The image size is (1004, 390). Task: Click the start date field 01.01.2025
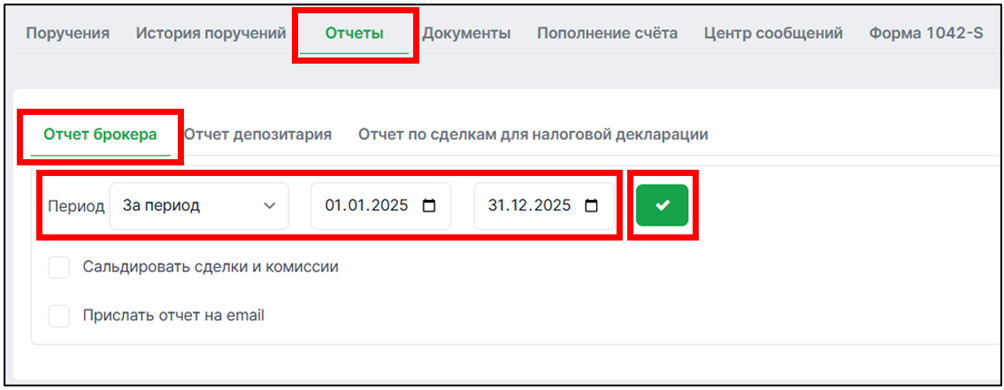pyautogui.click(x=381, y=206)
